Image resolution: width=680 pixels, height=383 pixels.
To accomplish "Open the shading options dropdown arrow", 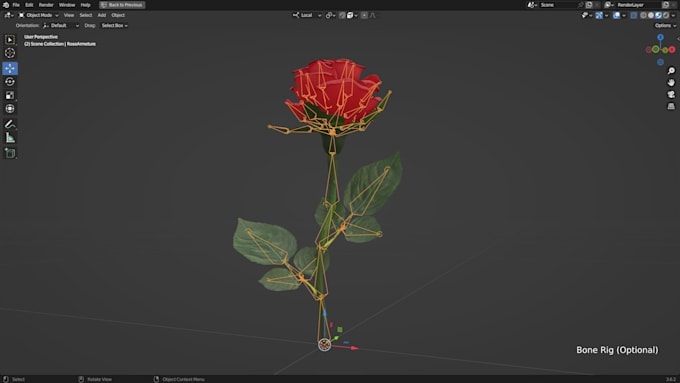I will 673,15.
